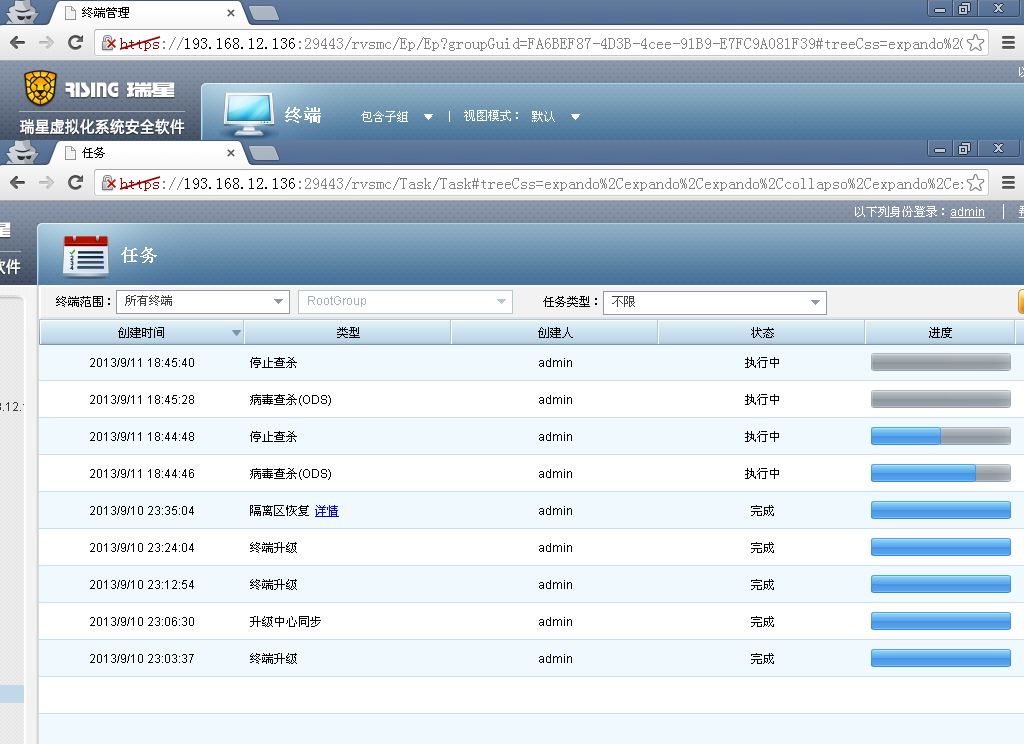Restore down the 任务 browser window
This screenshot has width=1024, height=744.
tap(965, 149)
